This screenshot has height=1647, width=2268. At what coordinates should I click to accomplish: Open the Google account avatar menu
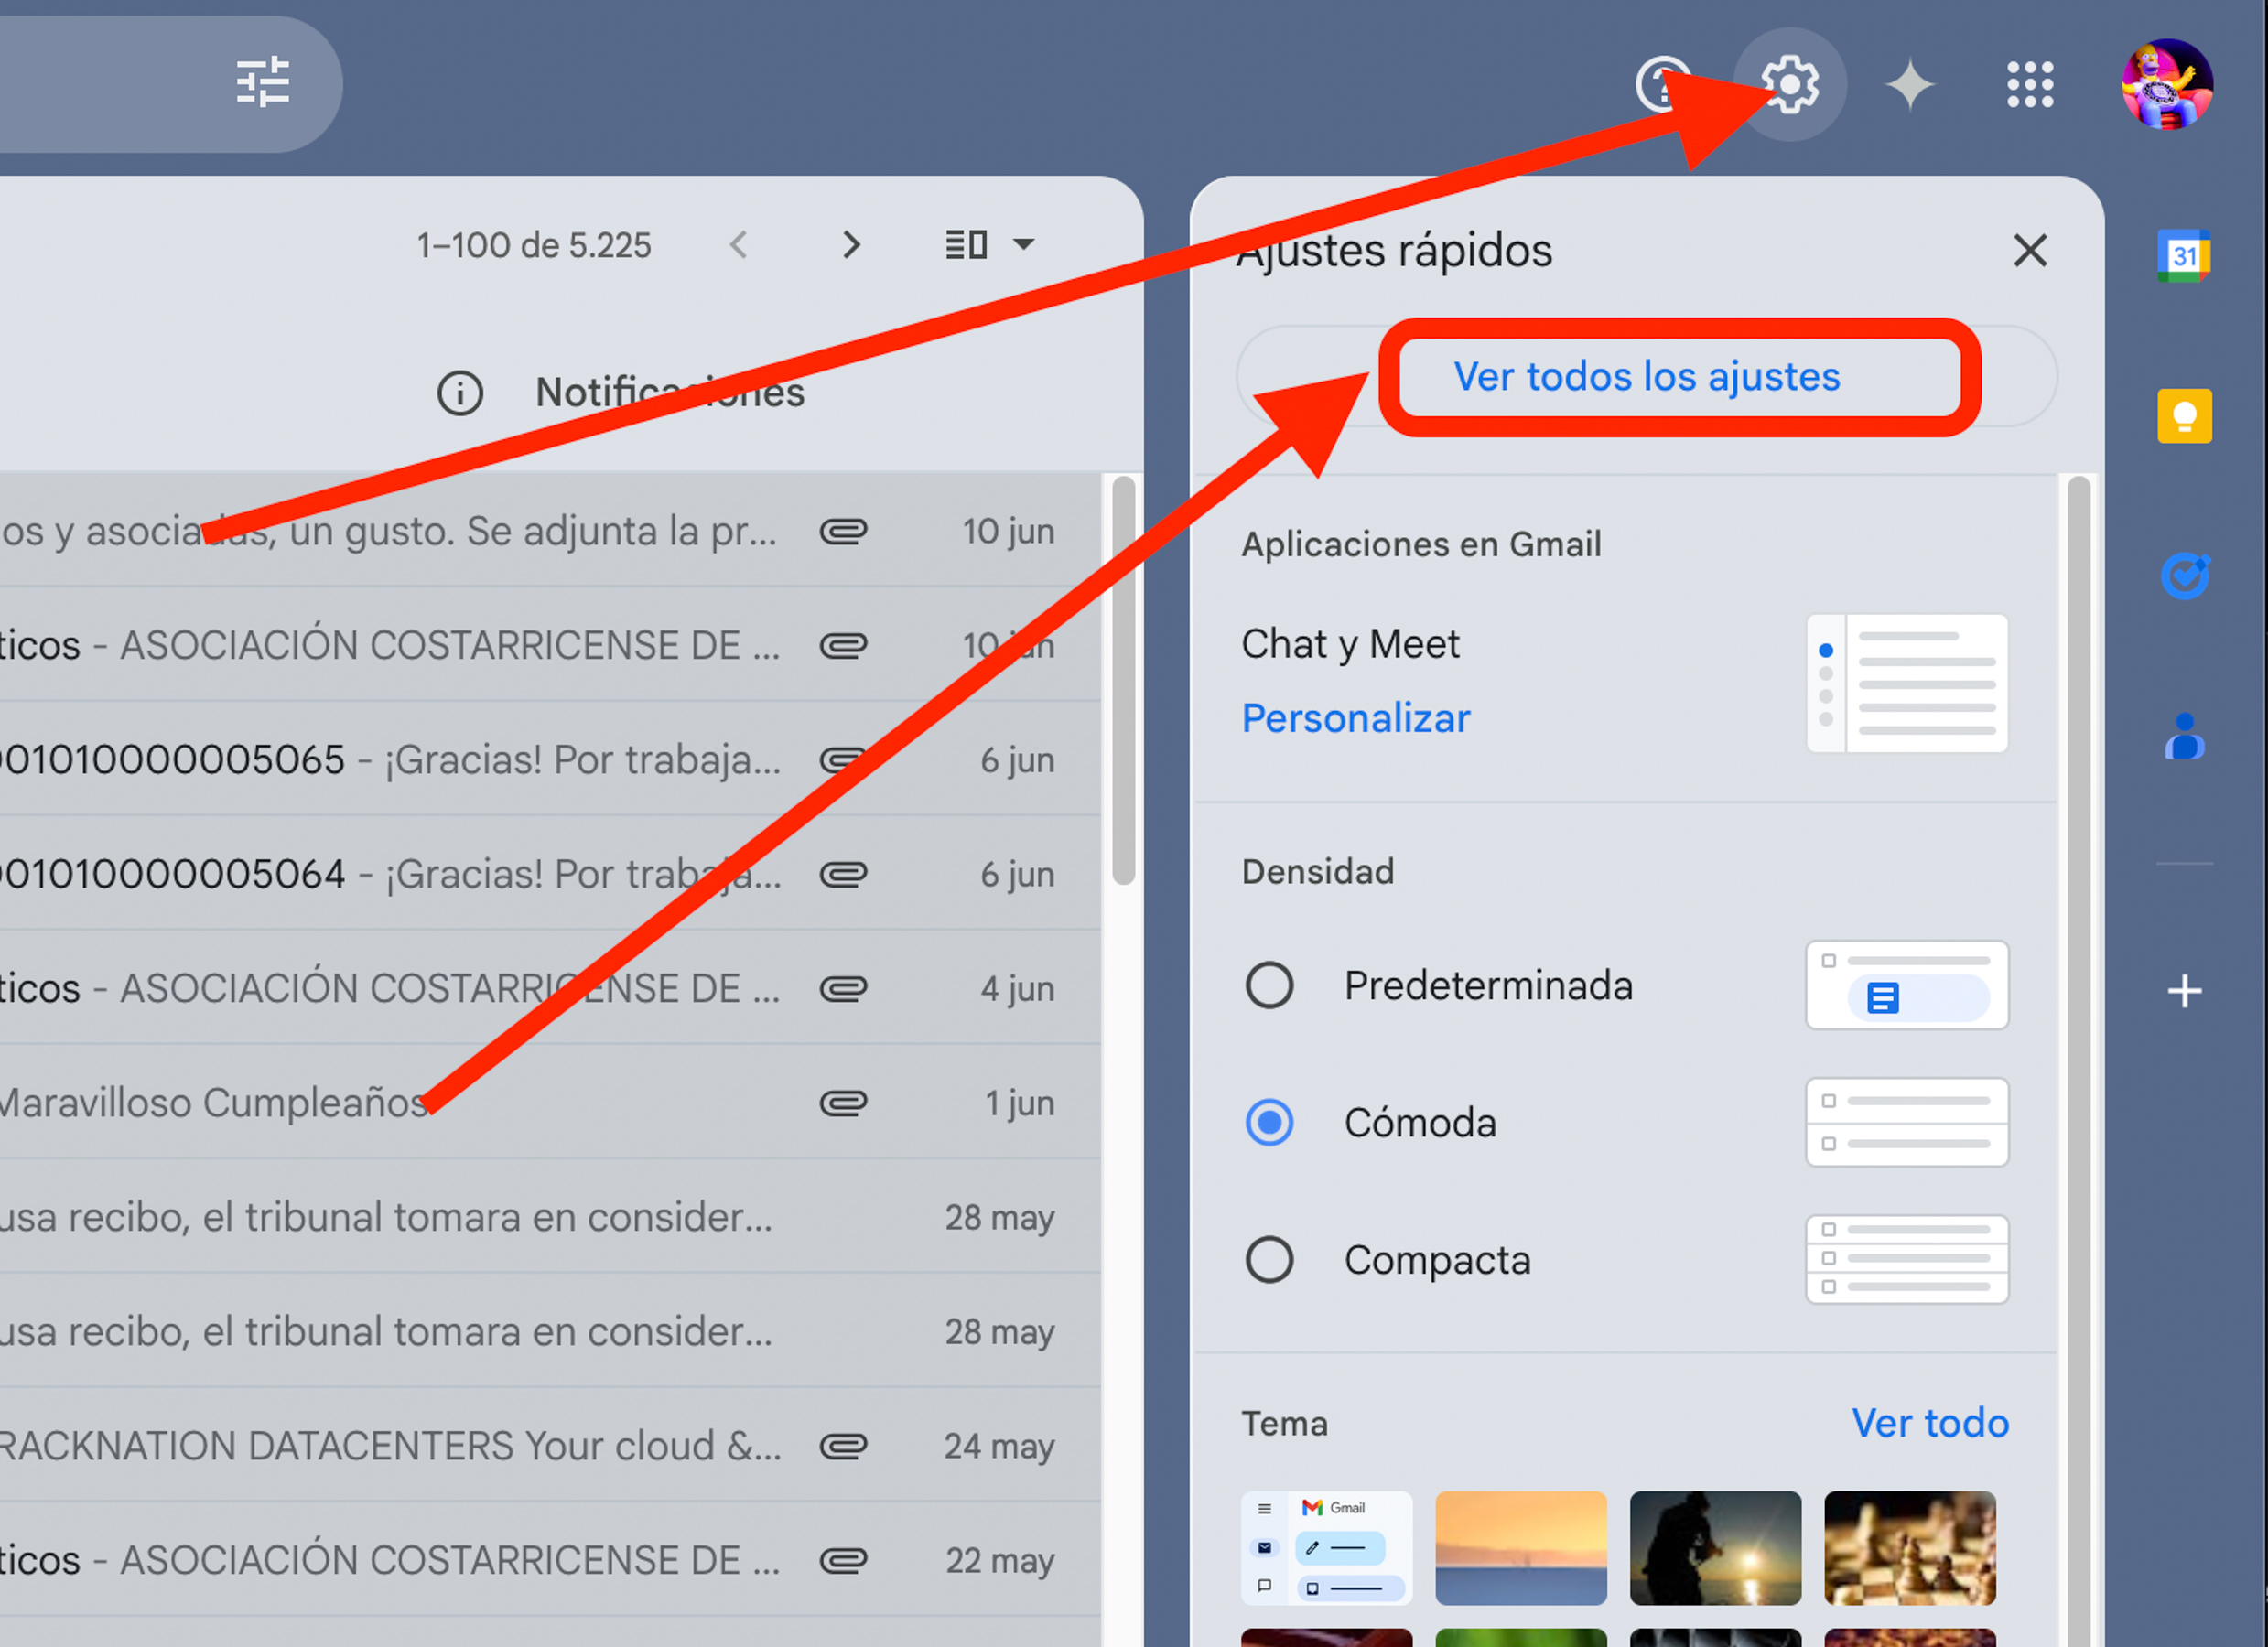(2166, 84)
